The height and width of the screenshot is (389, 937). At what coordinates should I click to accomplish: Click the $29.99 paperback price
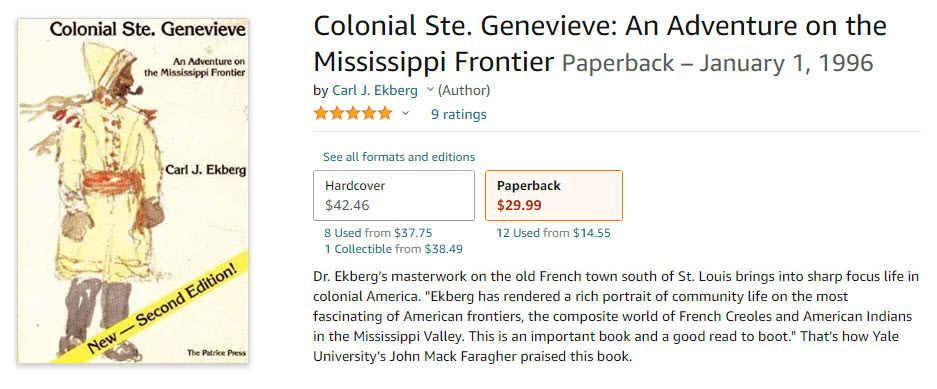pos(519,206)
